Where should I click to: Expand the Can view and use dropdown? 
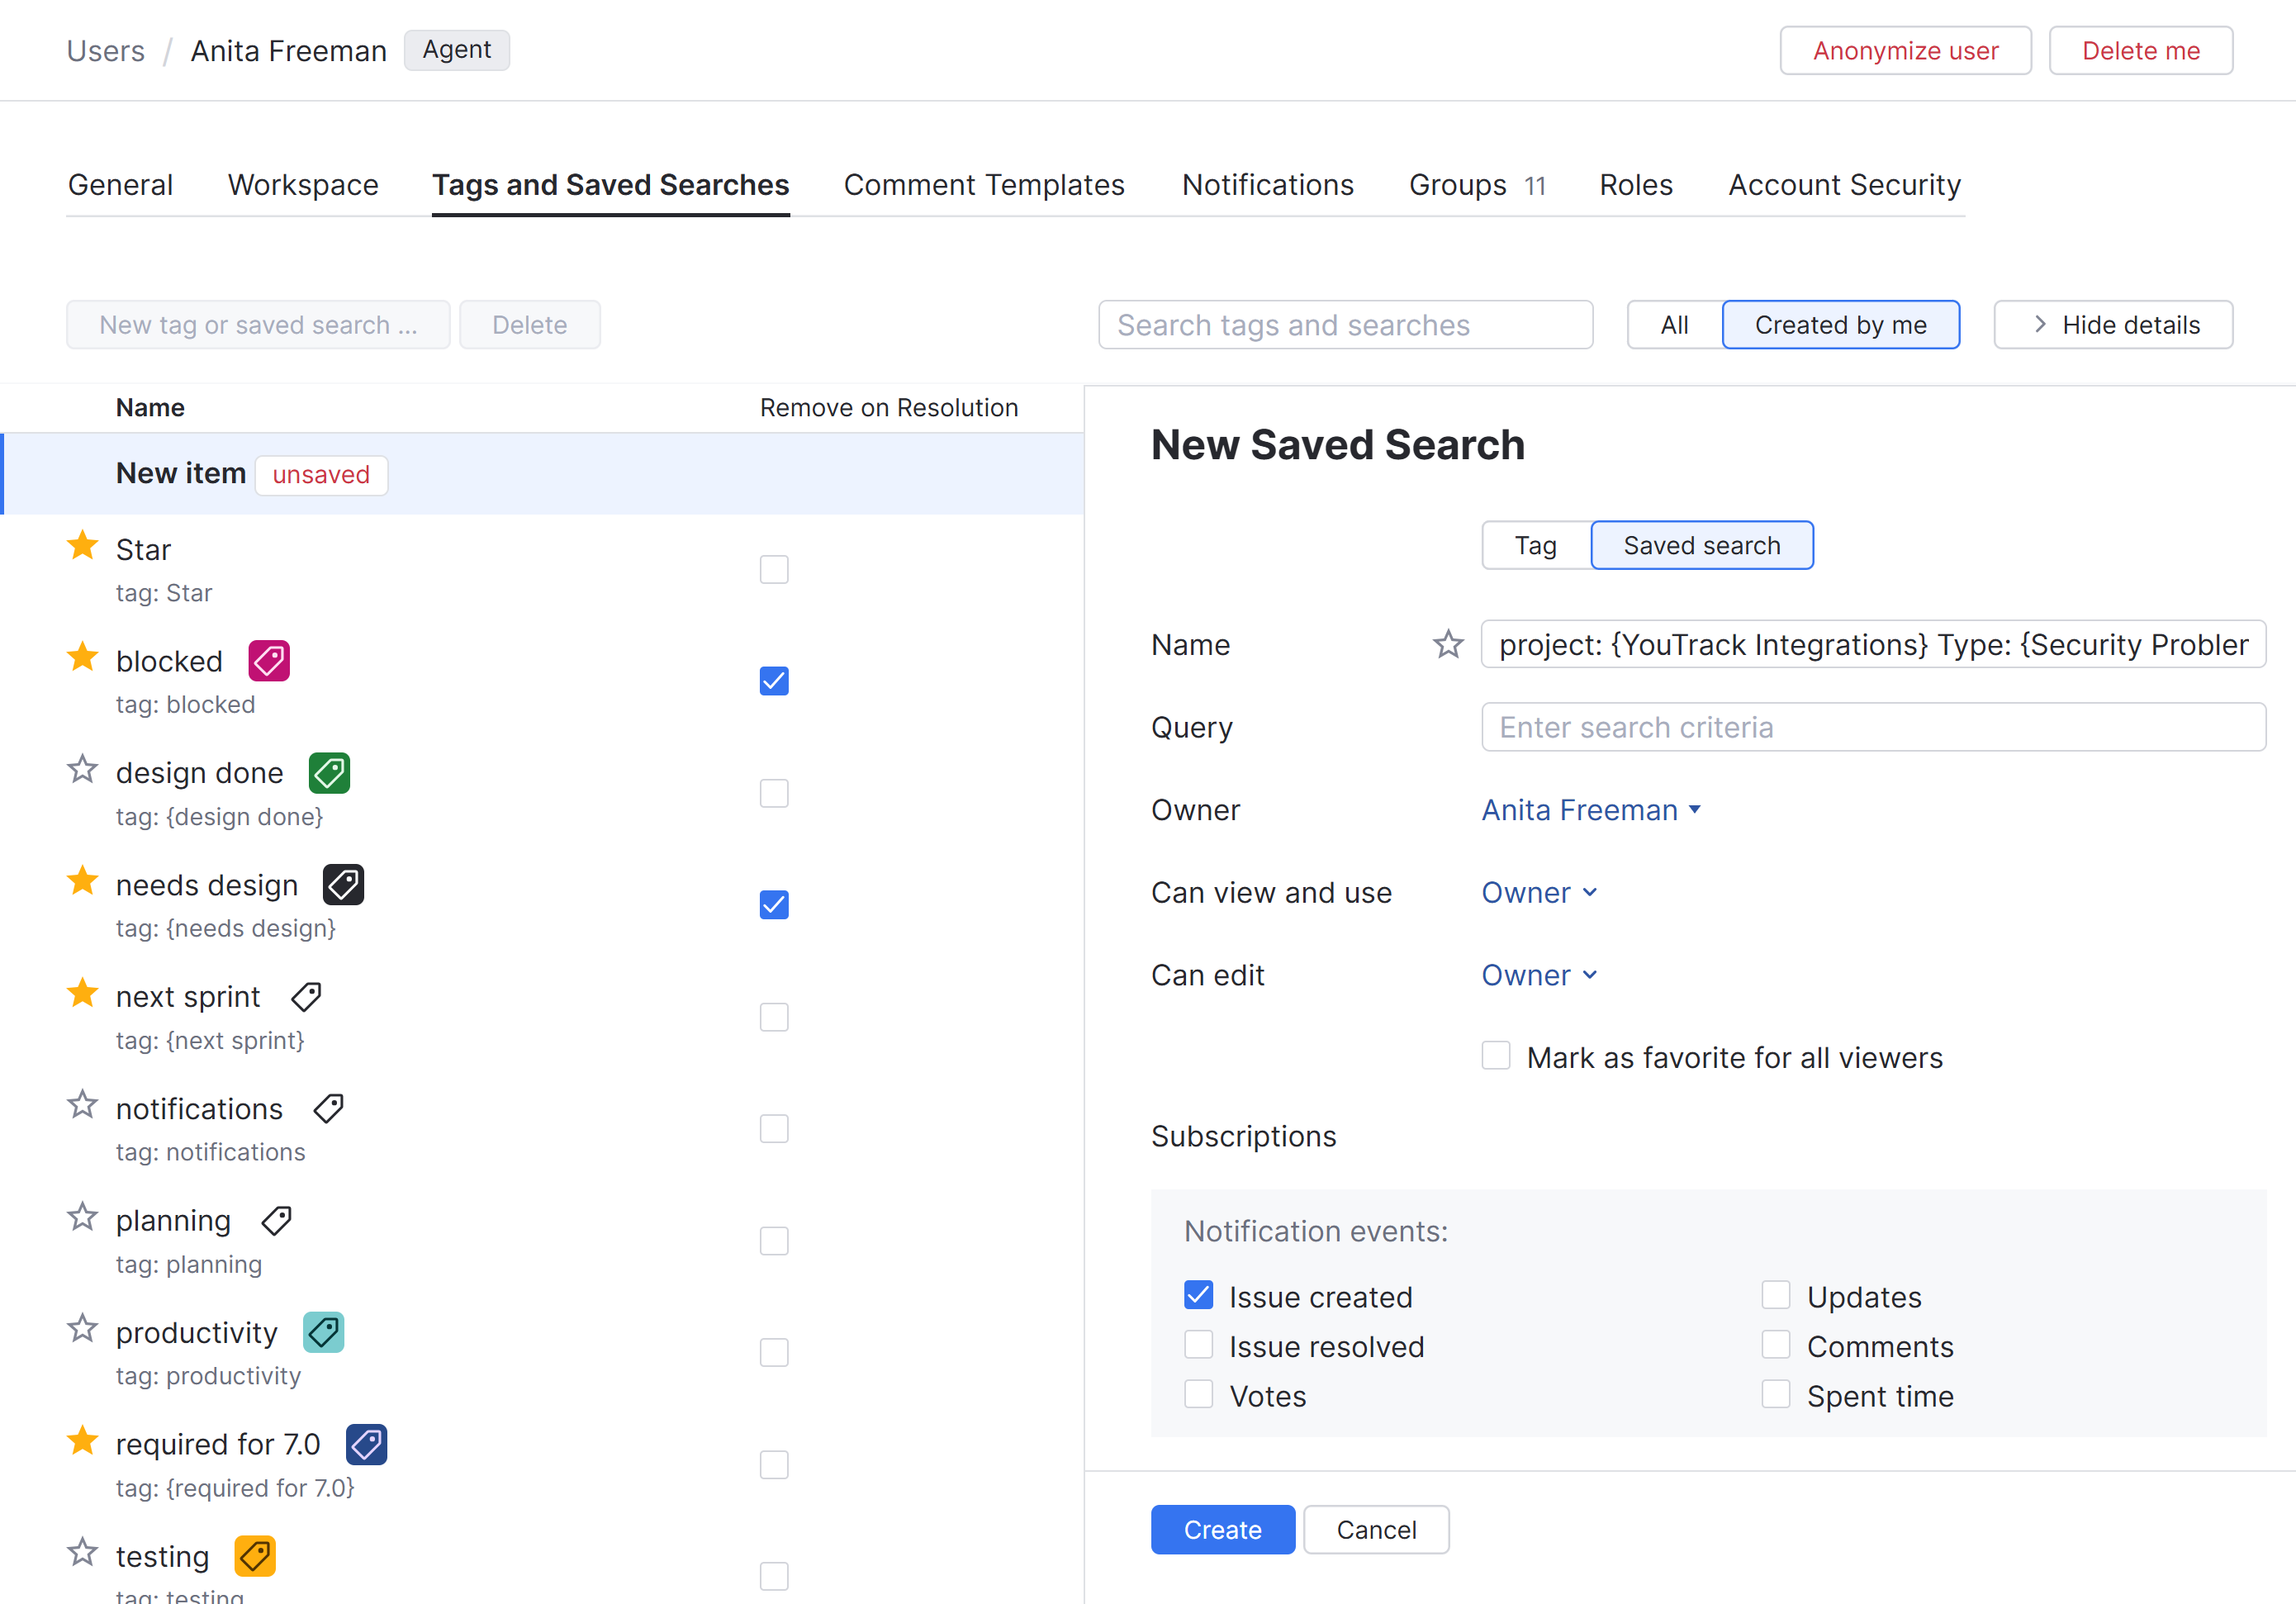pos(1539,892)
